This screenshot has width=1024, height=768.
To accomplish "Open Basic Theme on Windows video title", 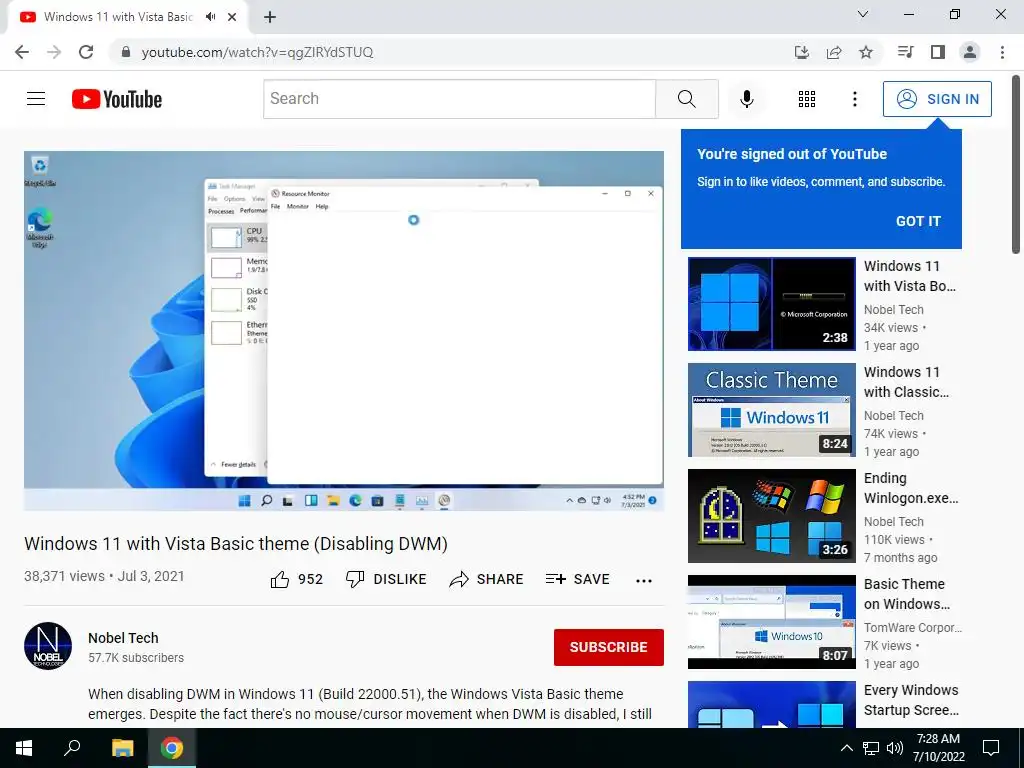I will (906, 594).
